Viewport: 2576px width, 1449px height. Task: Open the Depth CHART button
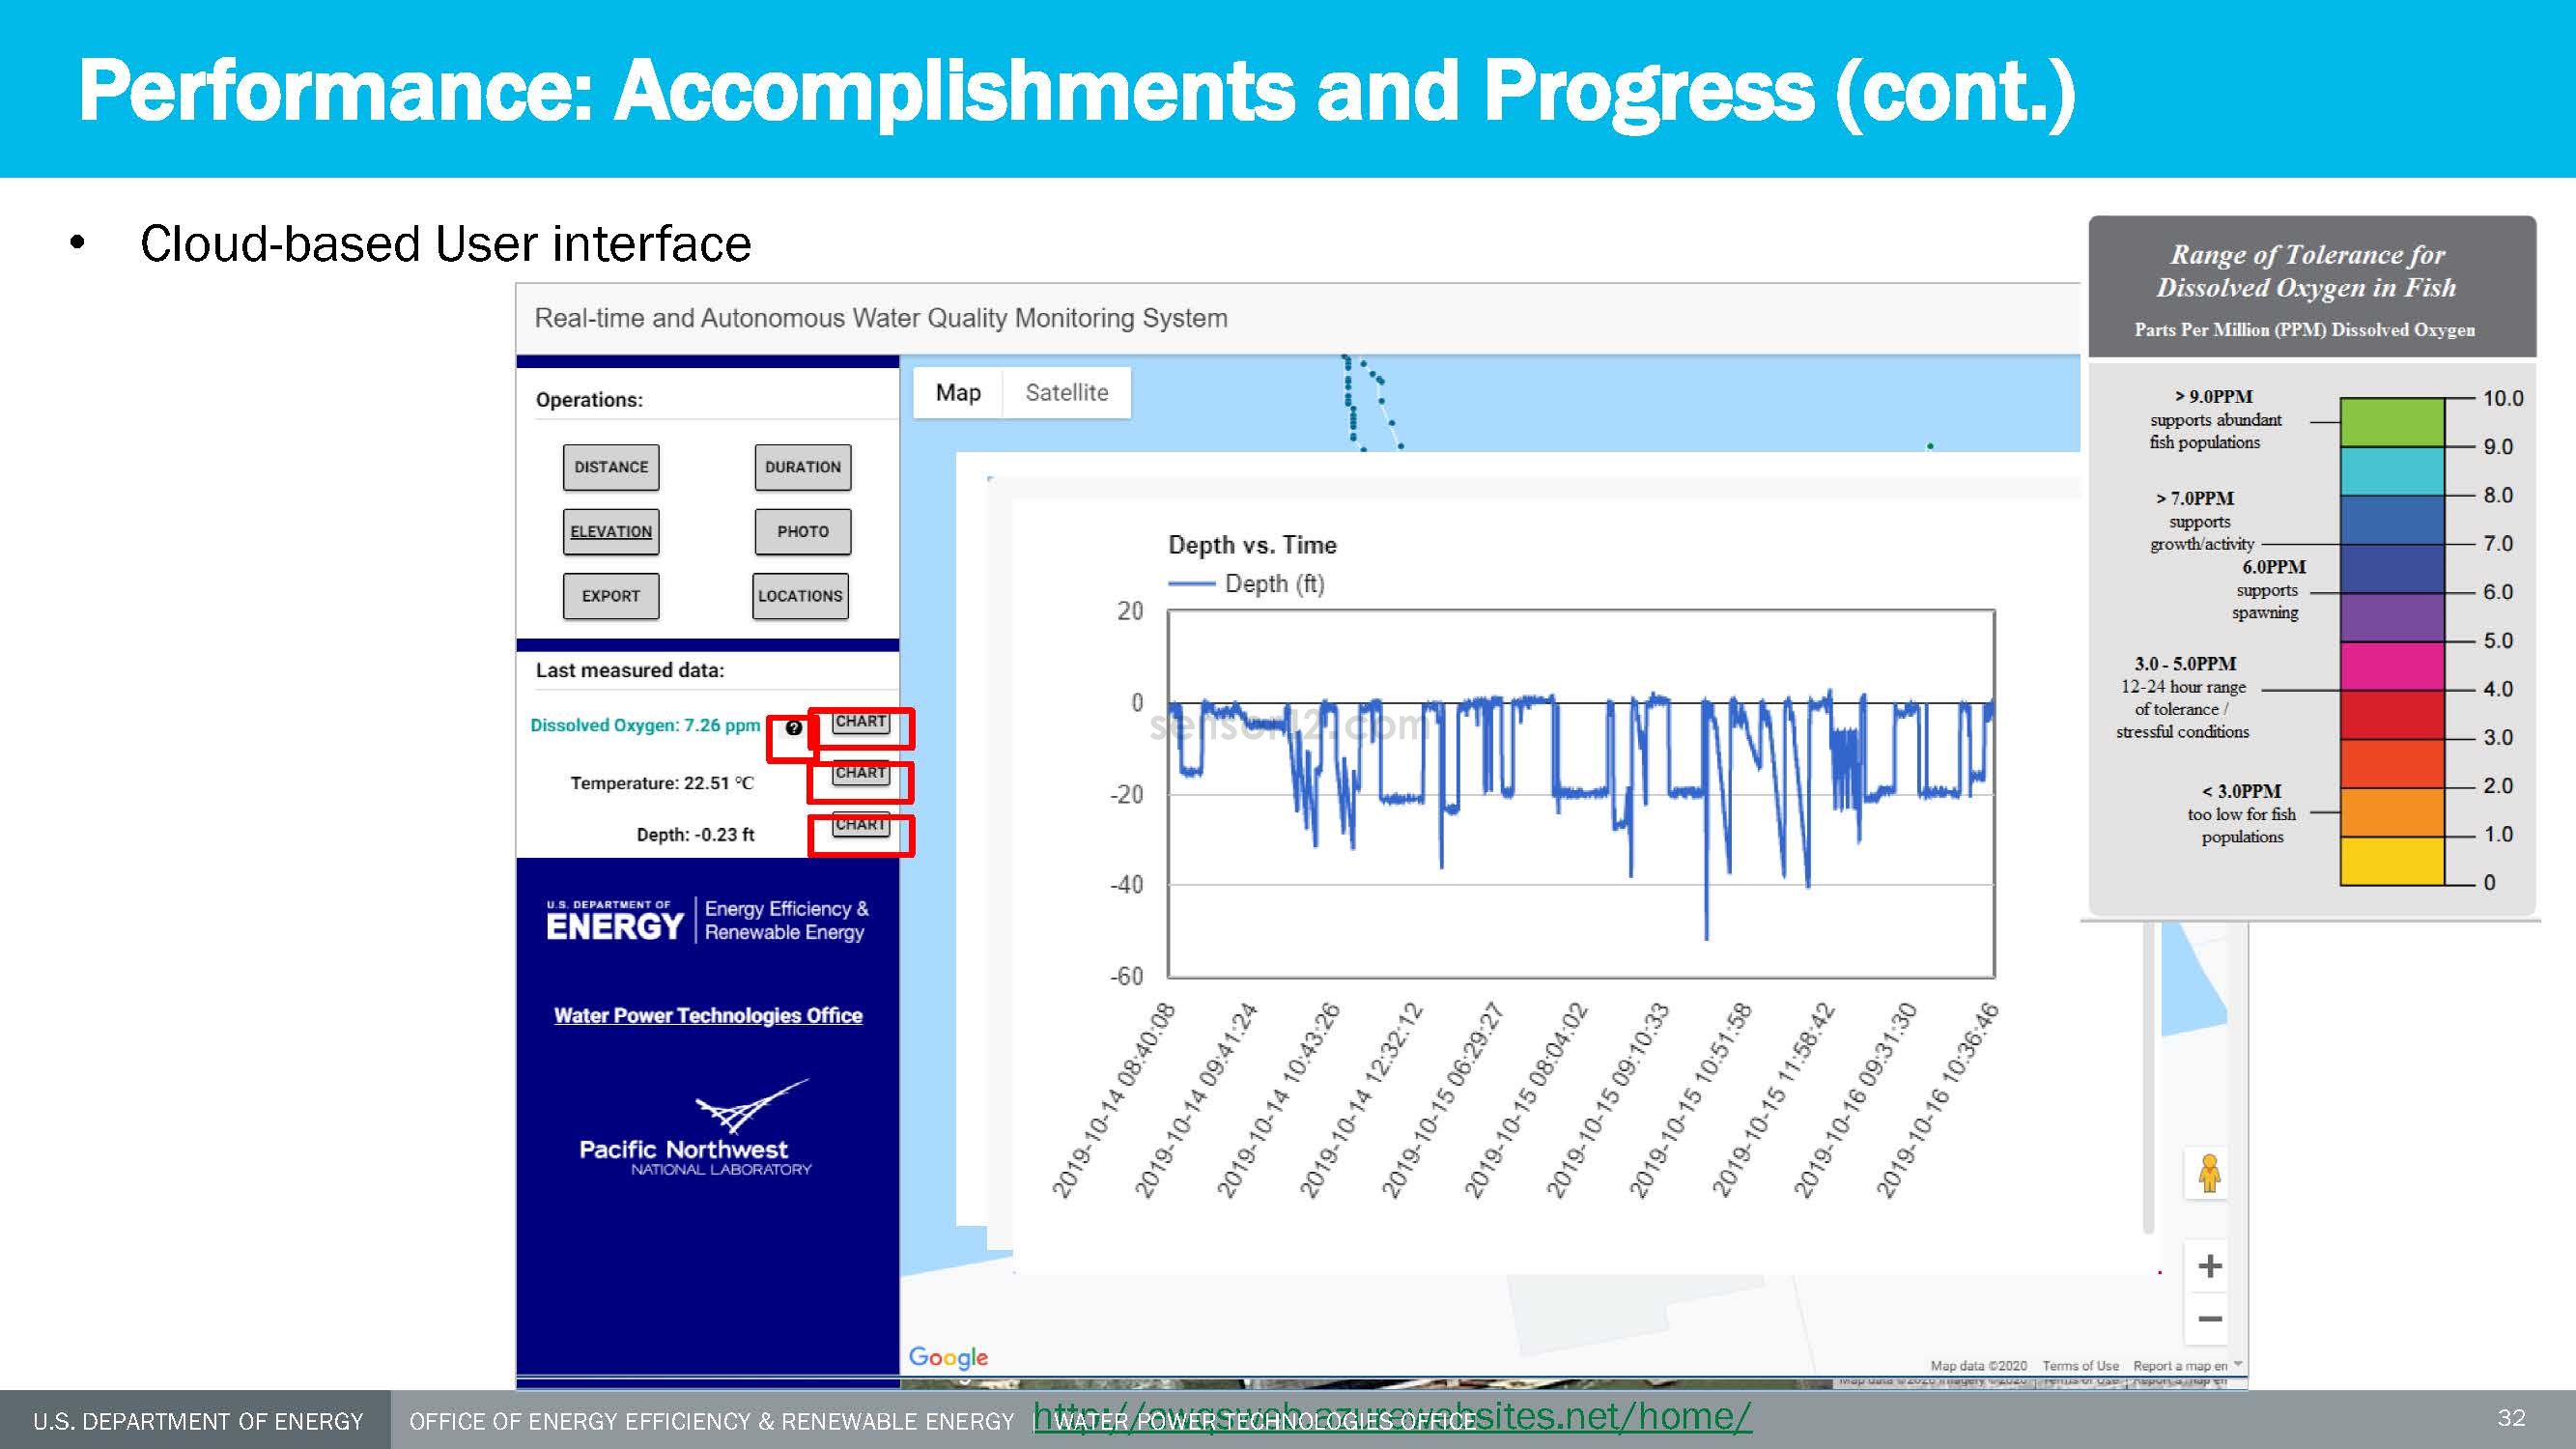point(861,825)
